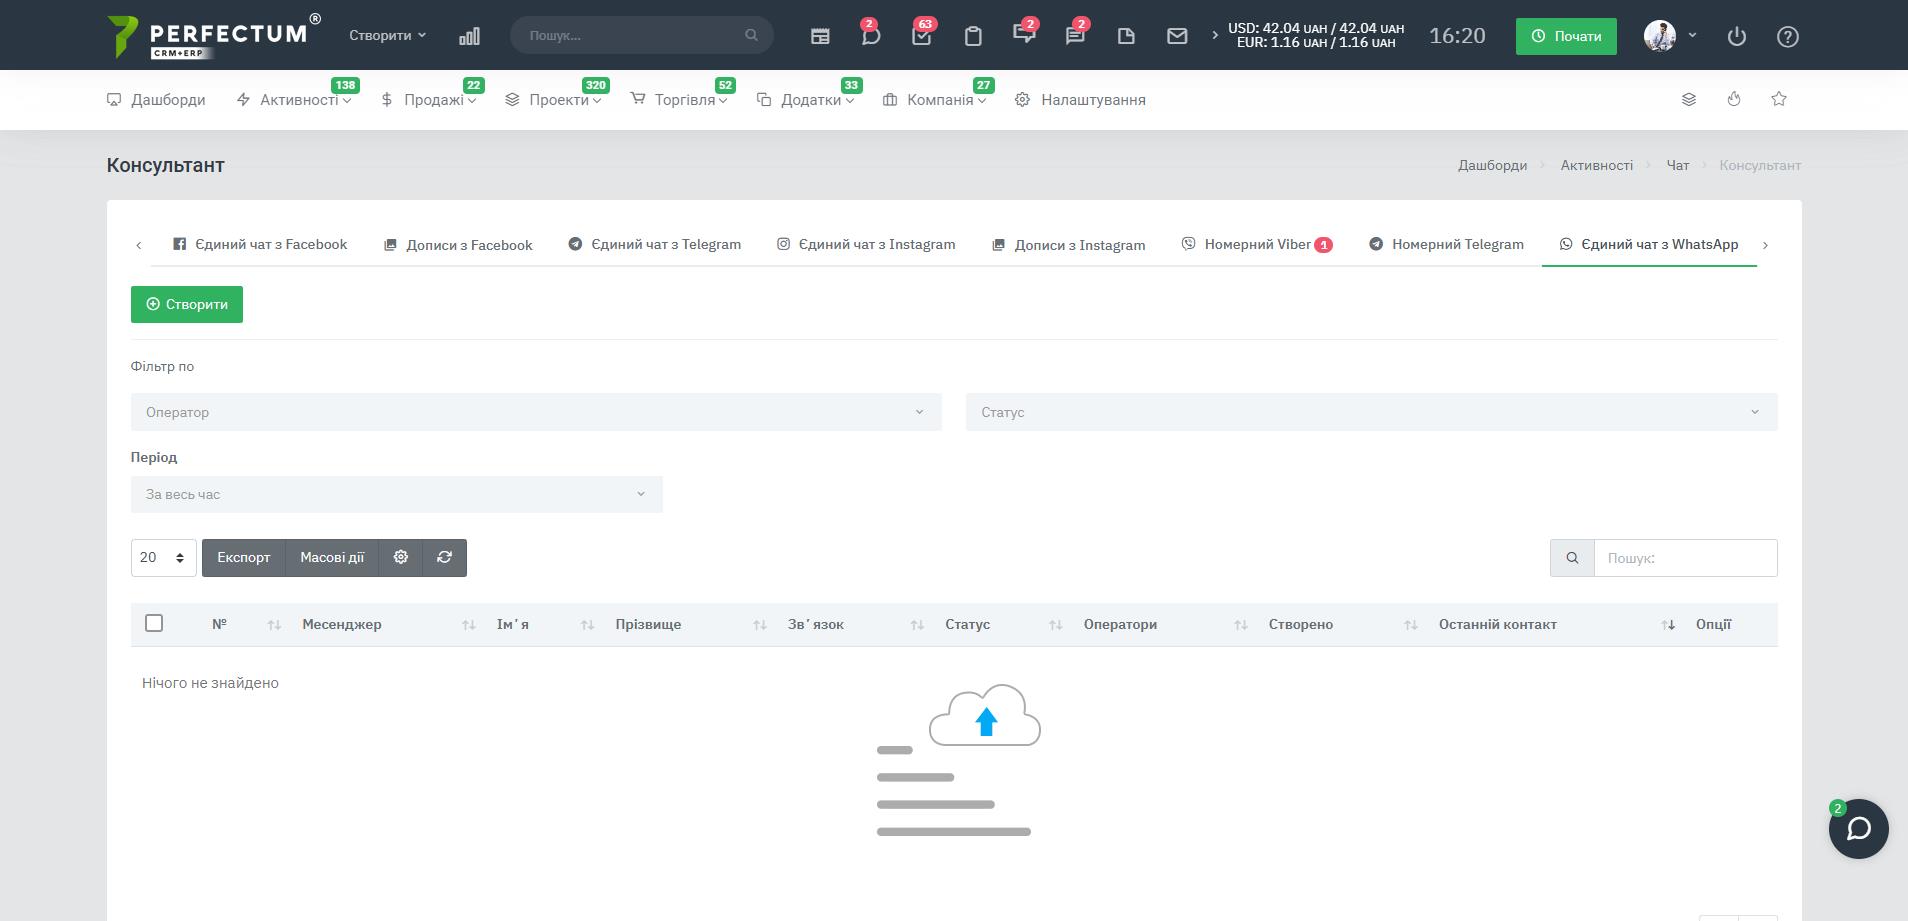Click the flame icon in navigation bar
The image size is (1908, 921).
click(x=1734, y=99)
